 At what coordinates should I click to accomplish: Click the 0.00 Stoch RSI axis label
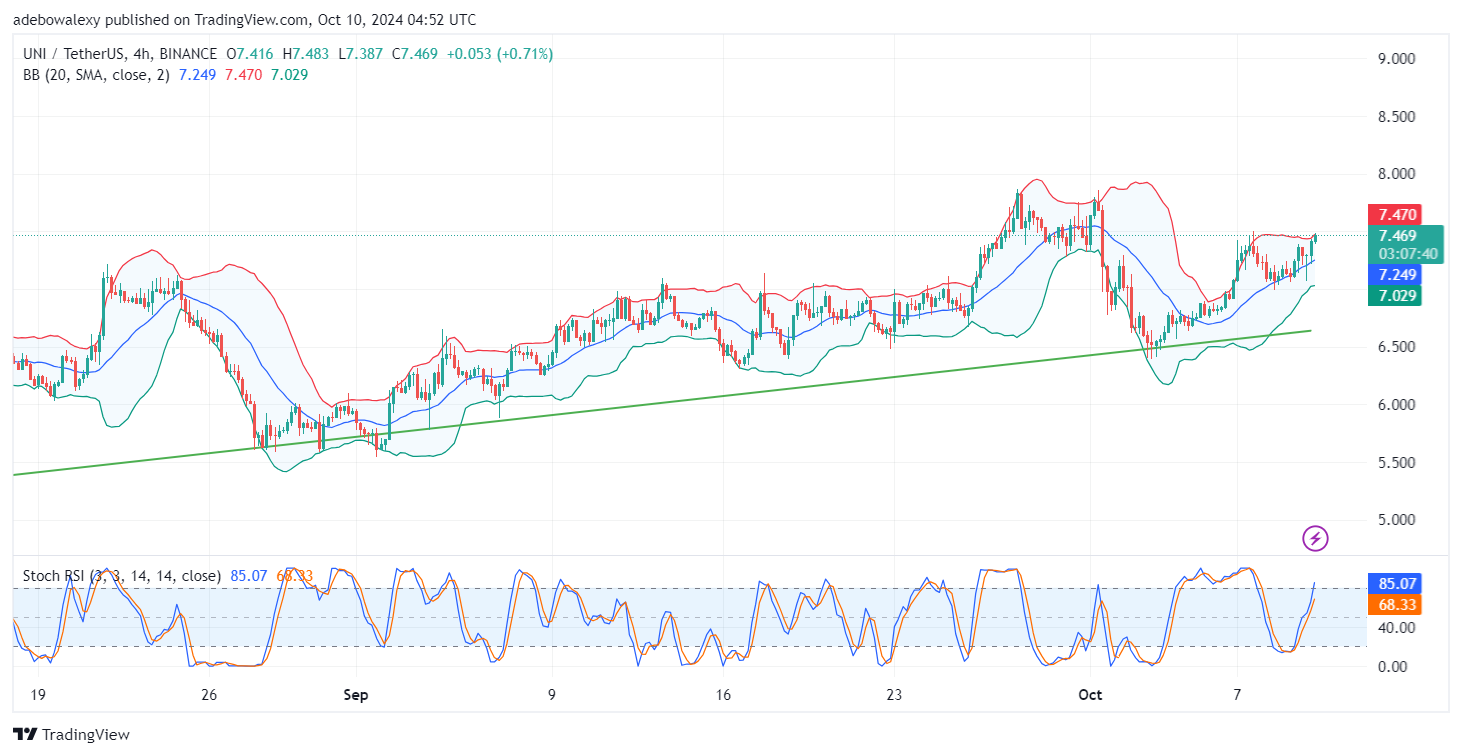pos(1395,667)
